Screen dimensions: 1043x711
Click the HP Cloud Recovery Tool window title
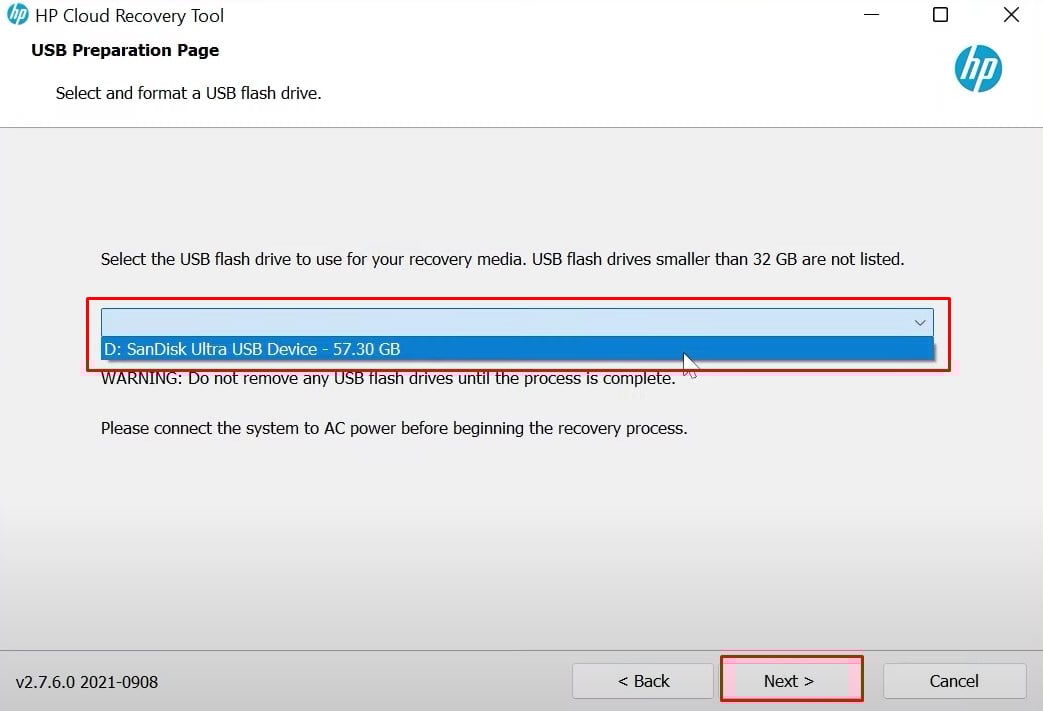(130, 15)
